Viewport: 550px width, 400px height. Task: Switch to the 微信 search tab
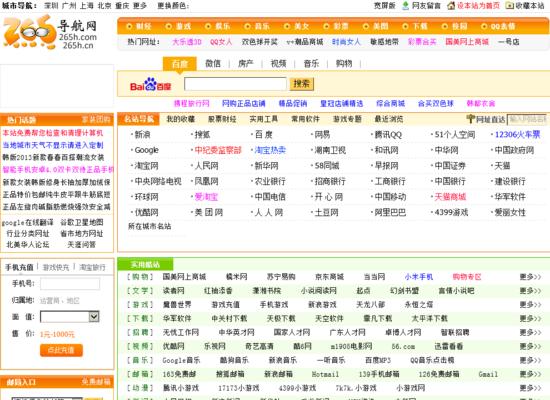click(213, 64)
